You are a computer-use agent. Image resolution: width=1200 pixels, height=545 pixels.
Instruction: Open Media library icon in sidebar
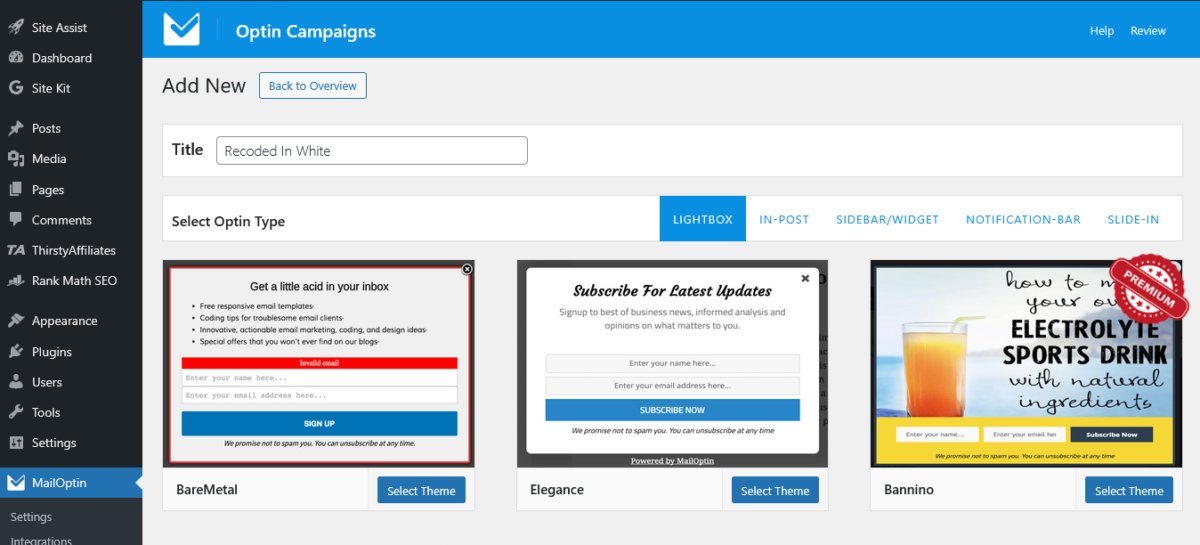coord(15,158)
